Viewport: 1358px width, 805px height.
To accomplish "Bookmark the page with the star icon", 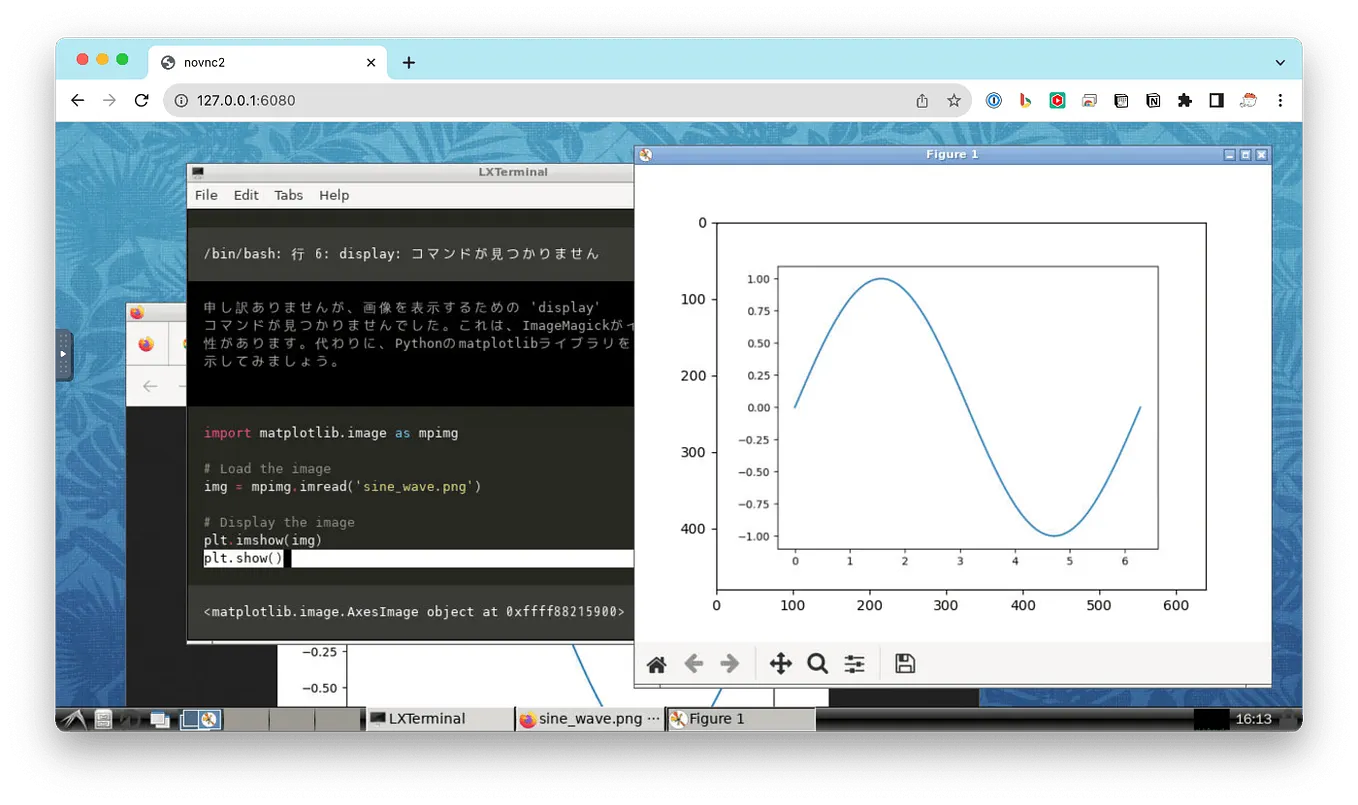I will pyautogui.click(x=954, y=100).
